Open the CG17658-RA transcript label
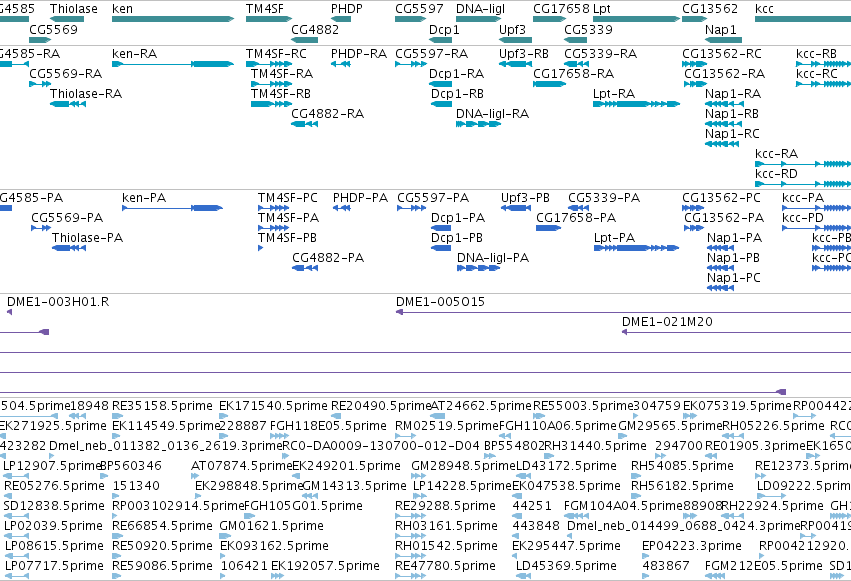 574,73
